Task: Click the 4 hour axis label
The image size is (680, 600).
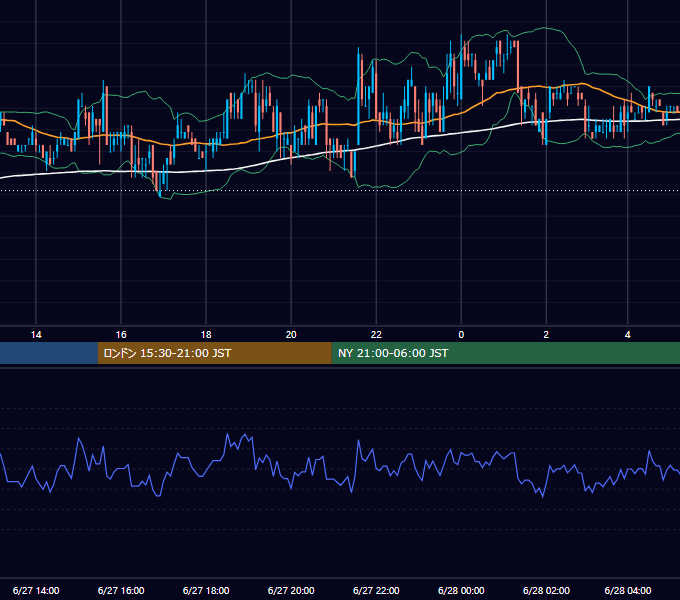Action: [628, 335]
